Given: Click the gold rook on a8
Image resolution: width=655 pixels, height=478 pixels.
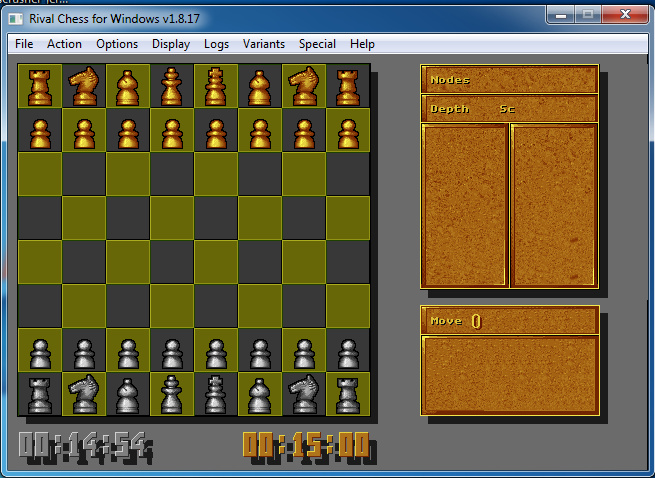Looking at the screenshot, I should point(40,86).
